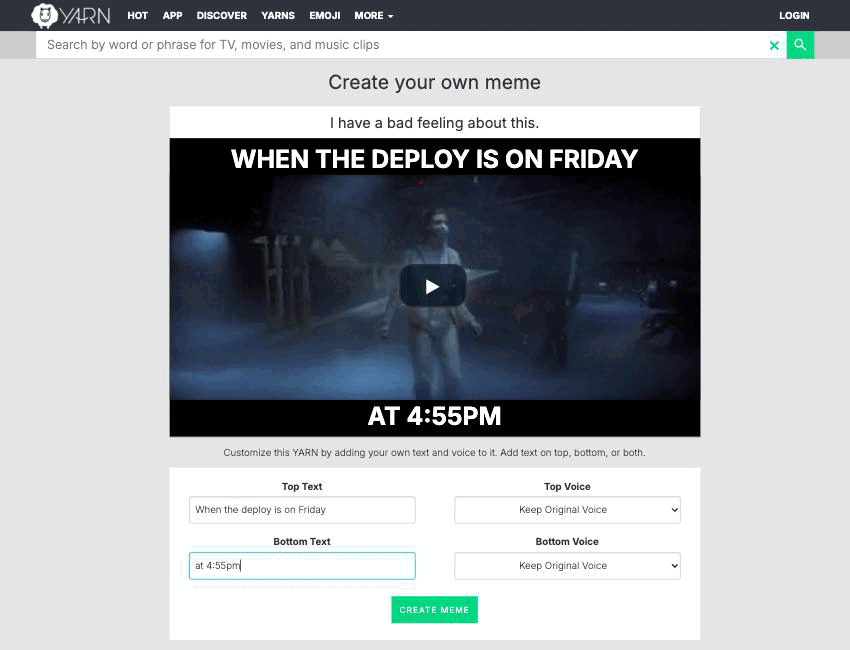Click the 'AT 4:55PM' bottom caption
This screenshot has width=850, height=650.
pos(434,416)
